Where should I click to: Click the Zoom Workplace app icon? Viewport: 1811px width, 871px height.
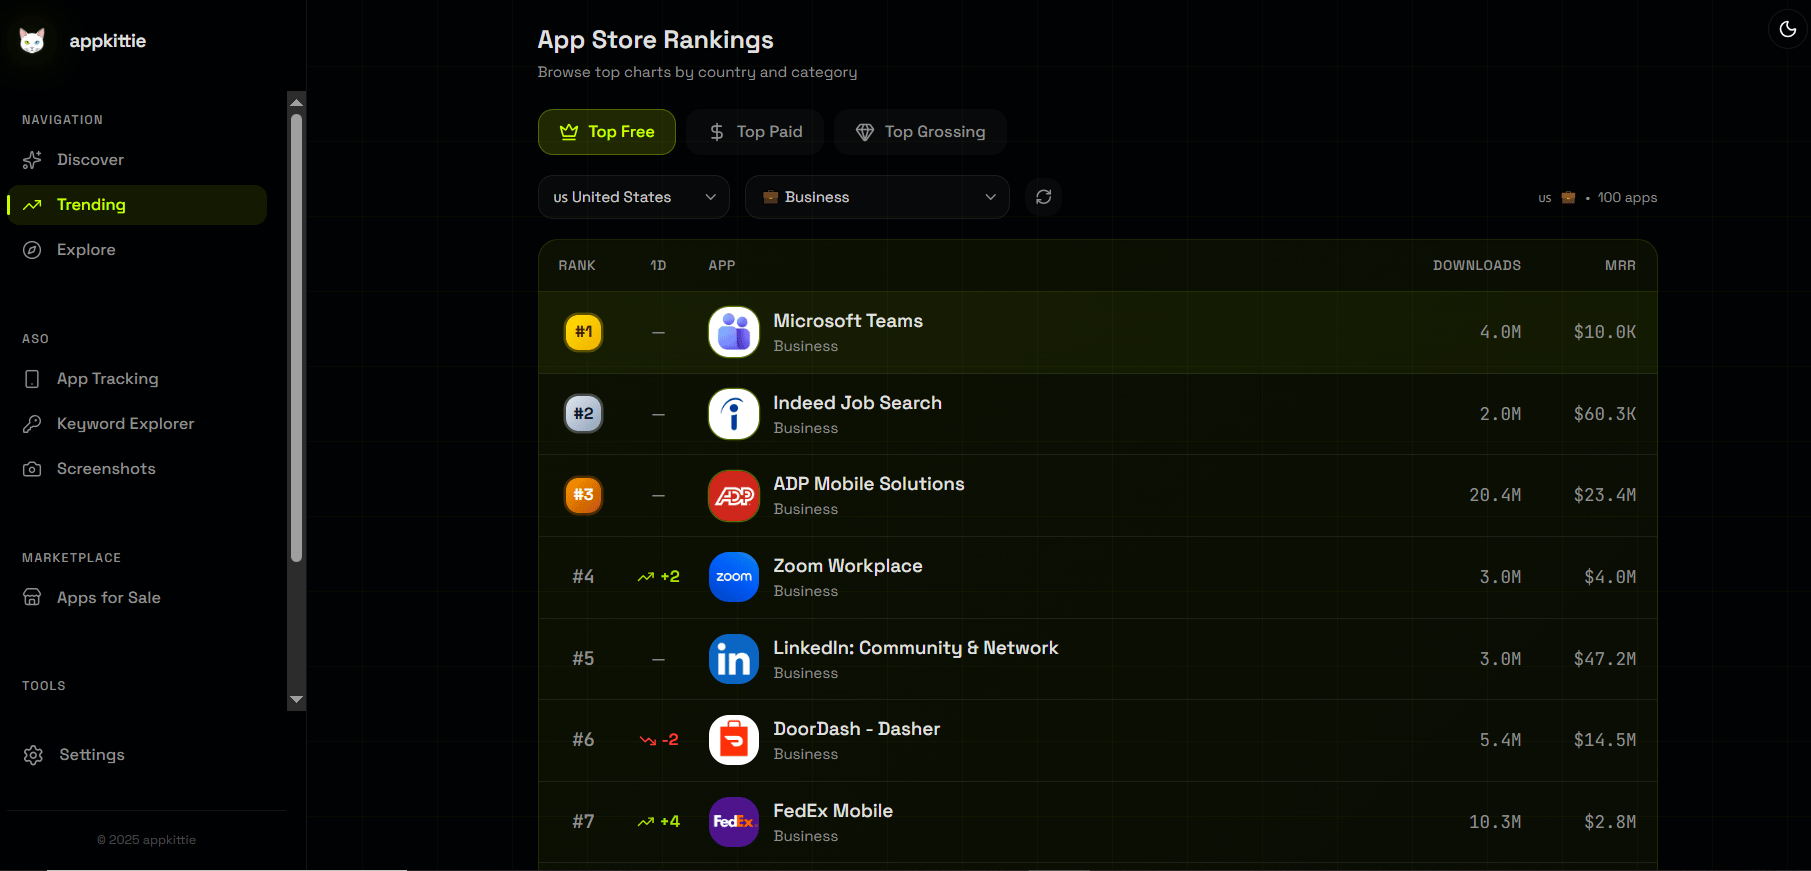(x=734, y=577)
